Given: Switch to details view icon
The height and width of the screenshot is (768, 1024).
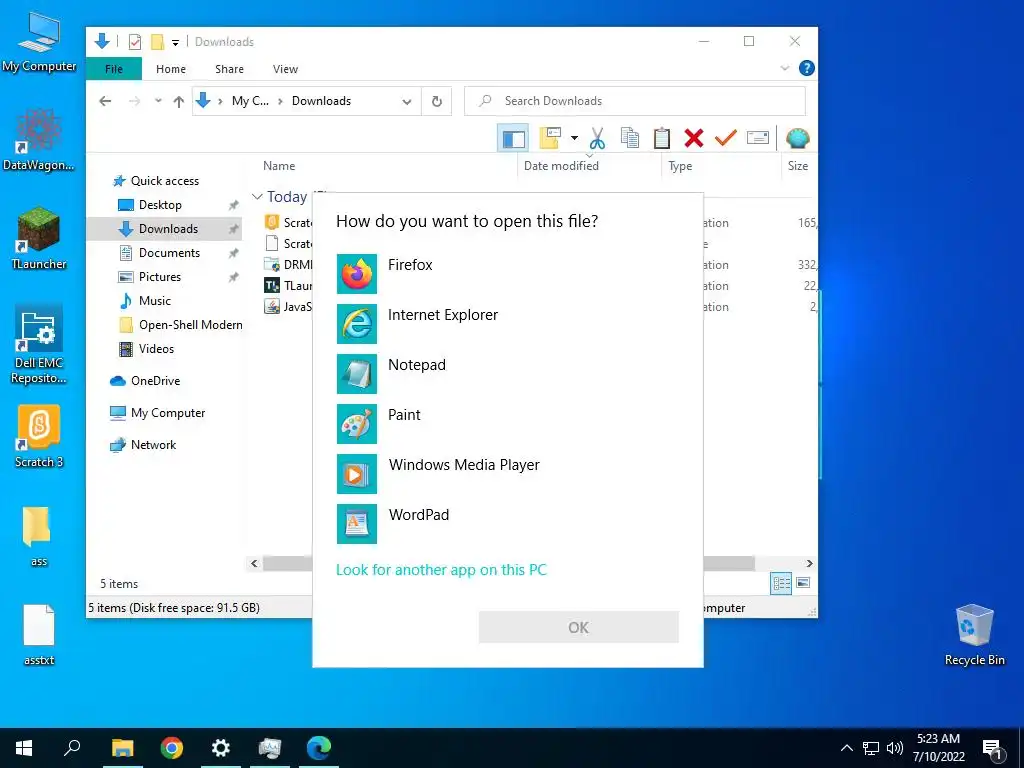Looking at the screenshot, I should click(781, 583).
